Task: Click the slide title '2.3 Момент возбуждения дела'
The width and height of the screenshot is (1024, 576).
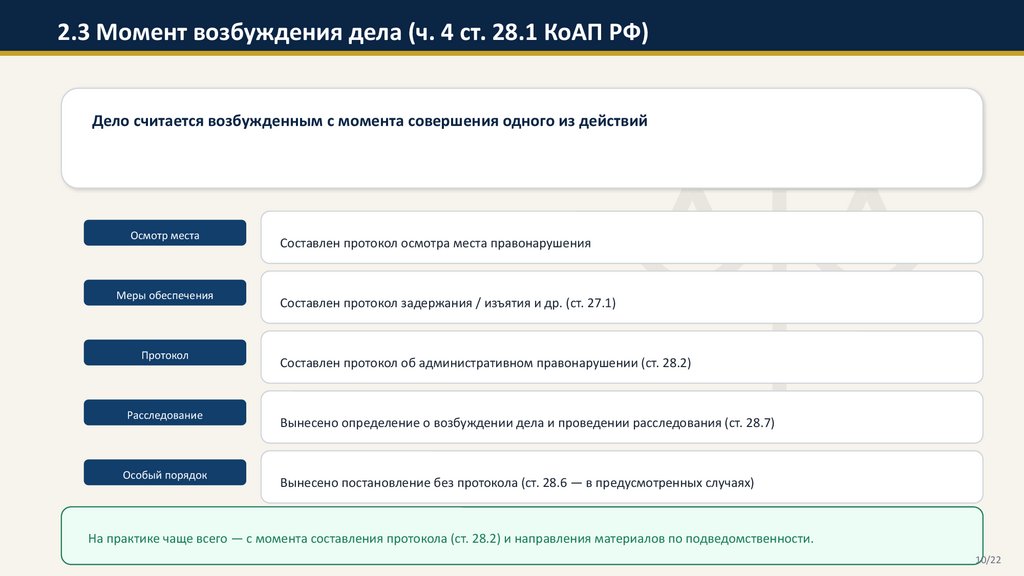Action: coord(353,31)
